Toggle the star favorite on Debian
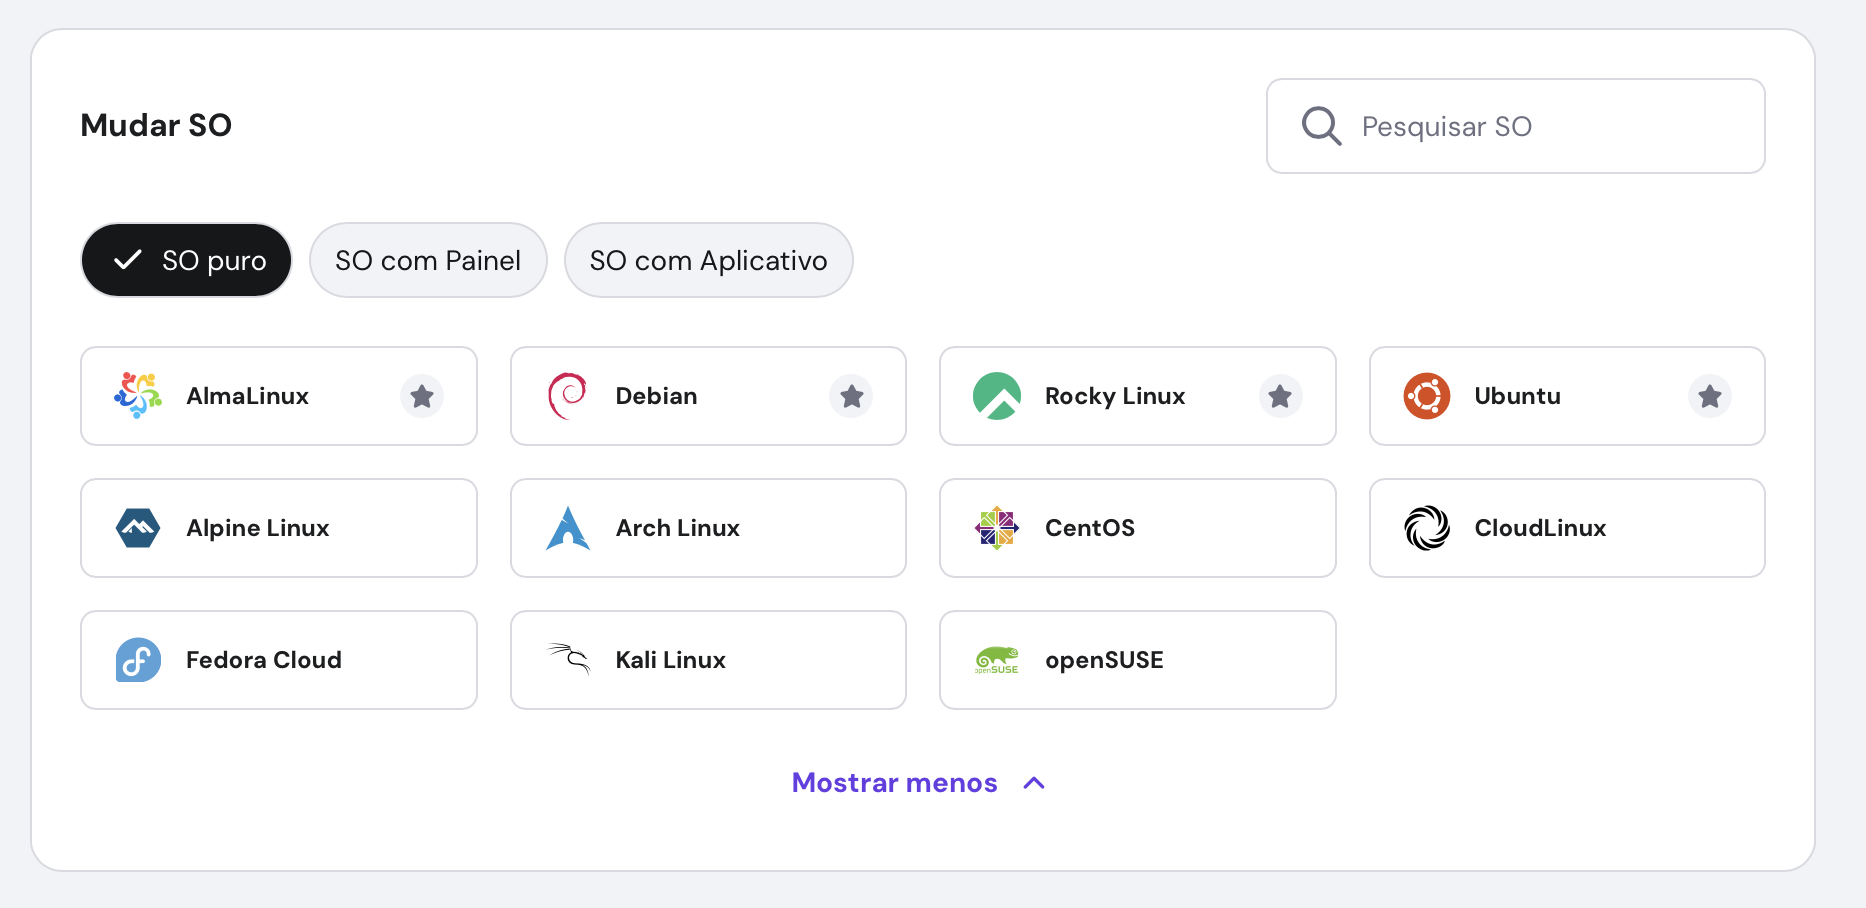The image size is (1866, 908). 851,396
